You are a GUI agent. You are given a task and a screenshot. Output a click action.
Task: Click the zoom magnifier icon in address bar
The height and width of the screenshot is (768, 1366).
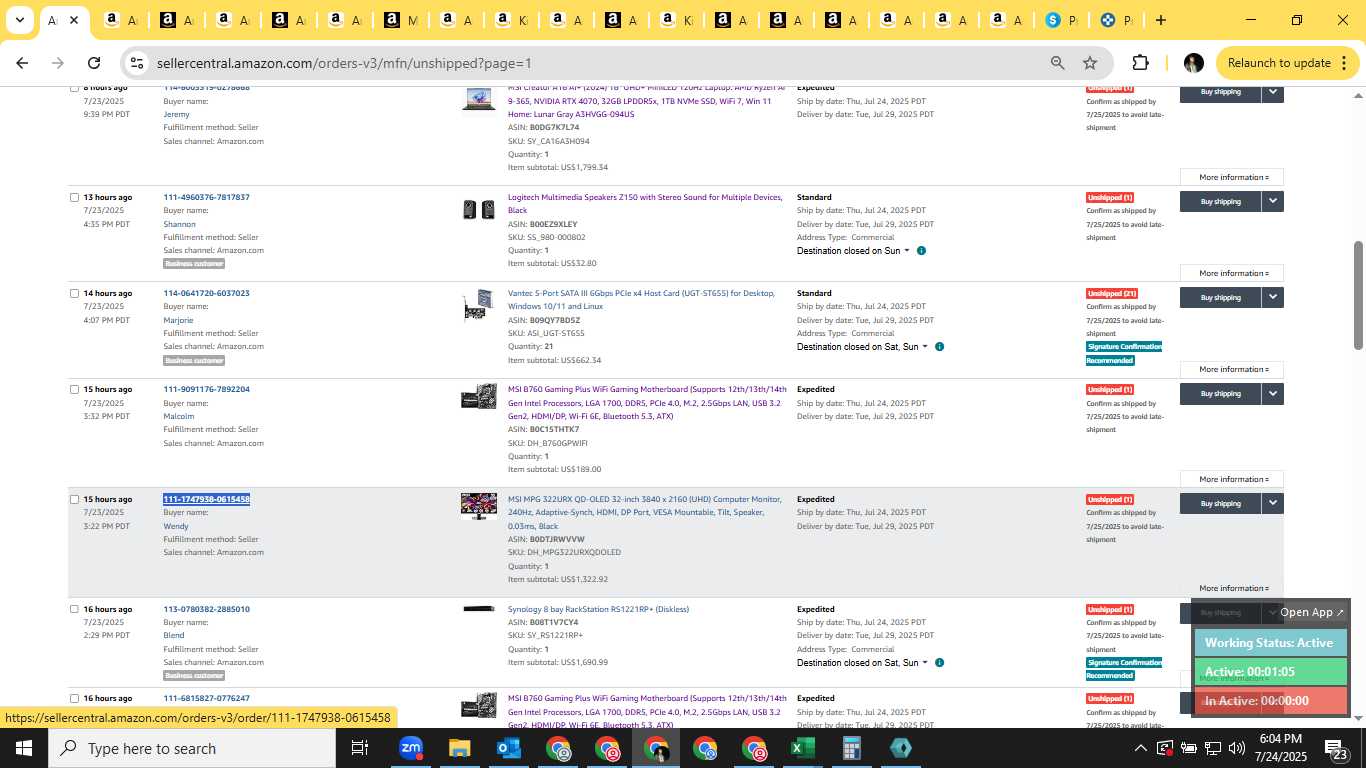[x=1057, y=63]
